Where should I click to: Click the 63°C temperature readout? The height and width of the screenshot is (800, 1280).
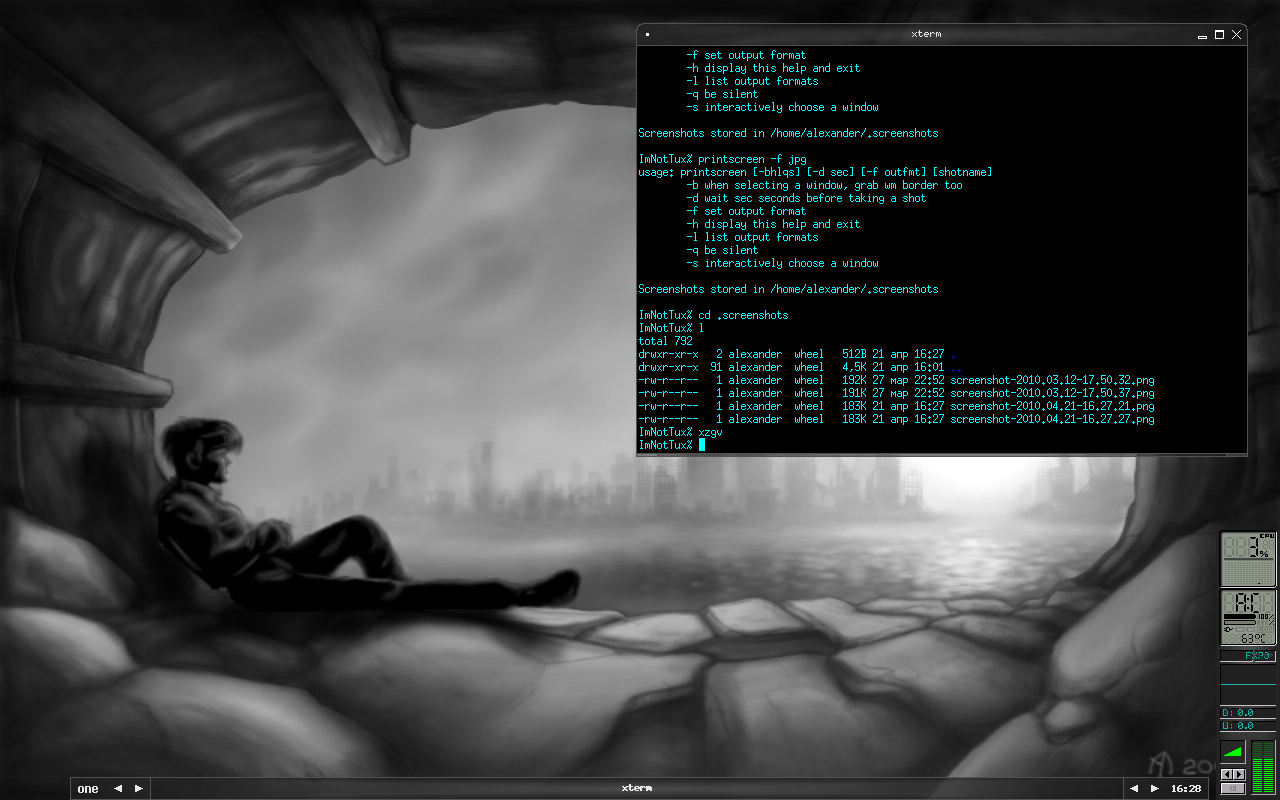pyautogui.click(x=1254, y=638)
